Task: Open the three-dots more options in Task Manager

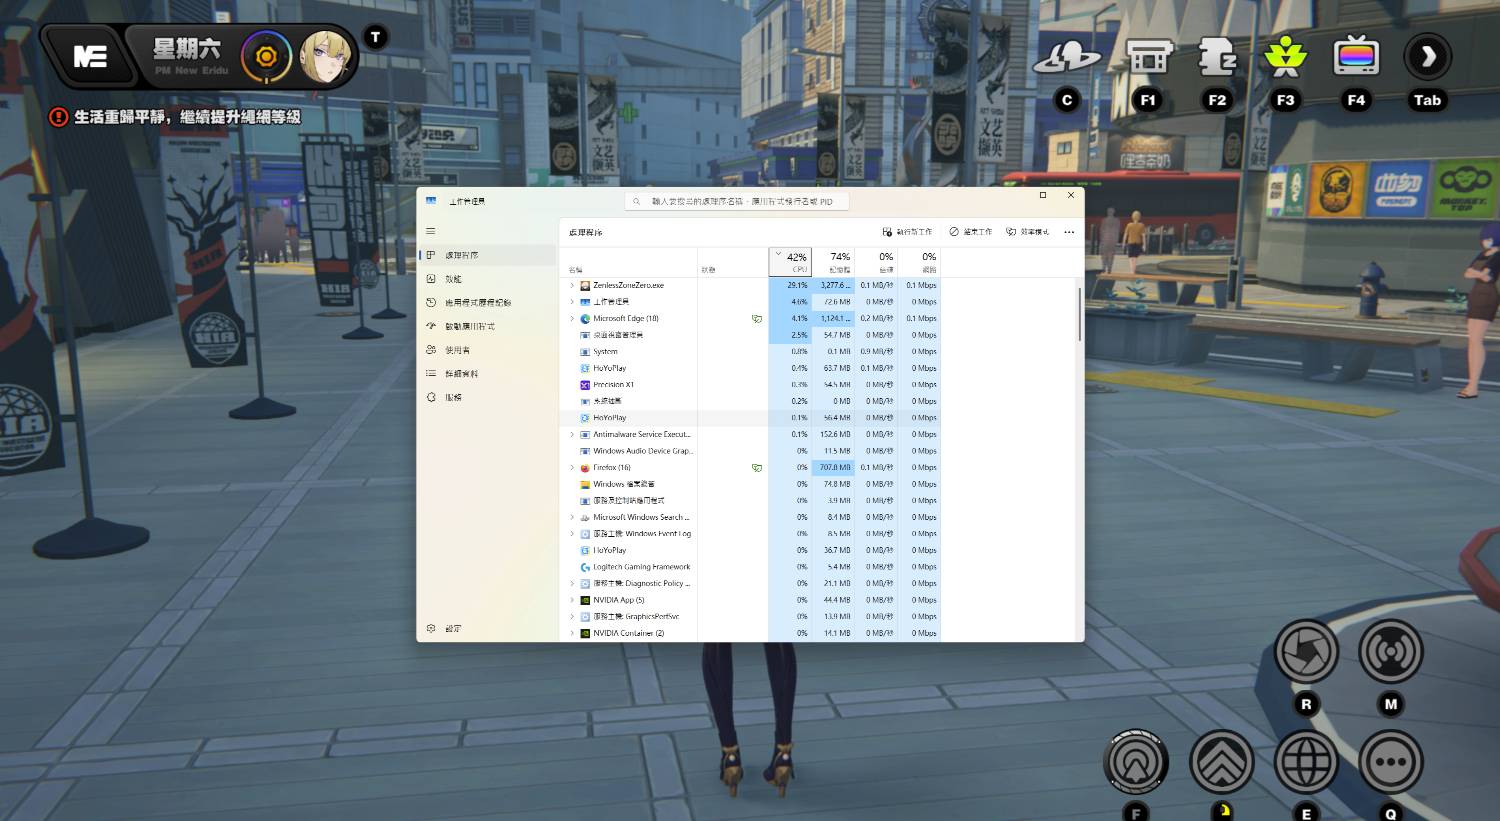Action: (x=1069, y=232)
